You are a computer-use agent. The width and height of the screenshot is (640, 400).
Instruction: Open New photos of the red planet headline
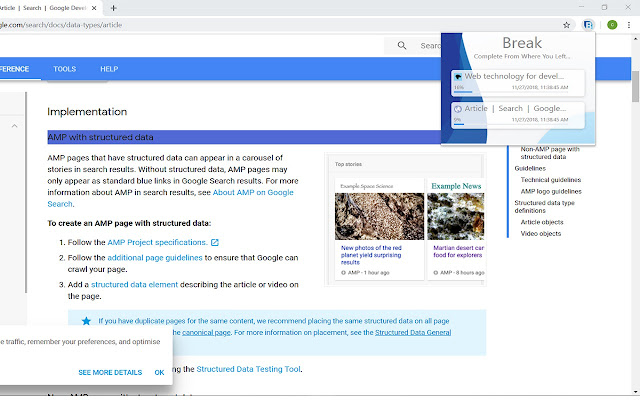[x=371, y=255]
